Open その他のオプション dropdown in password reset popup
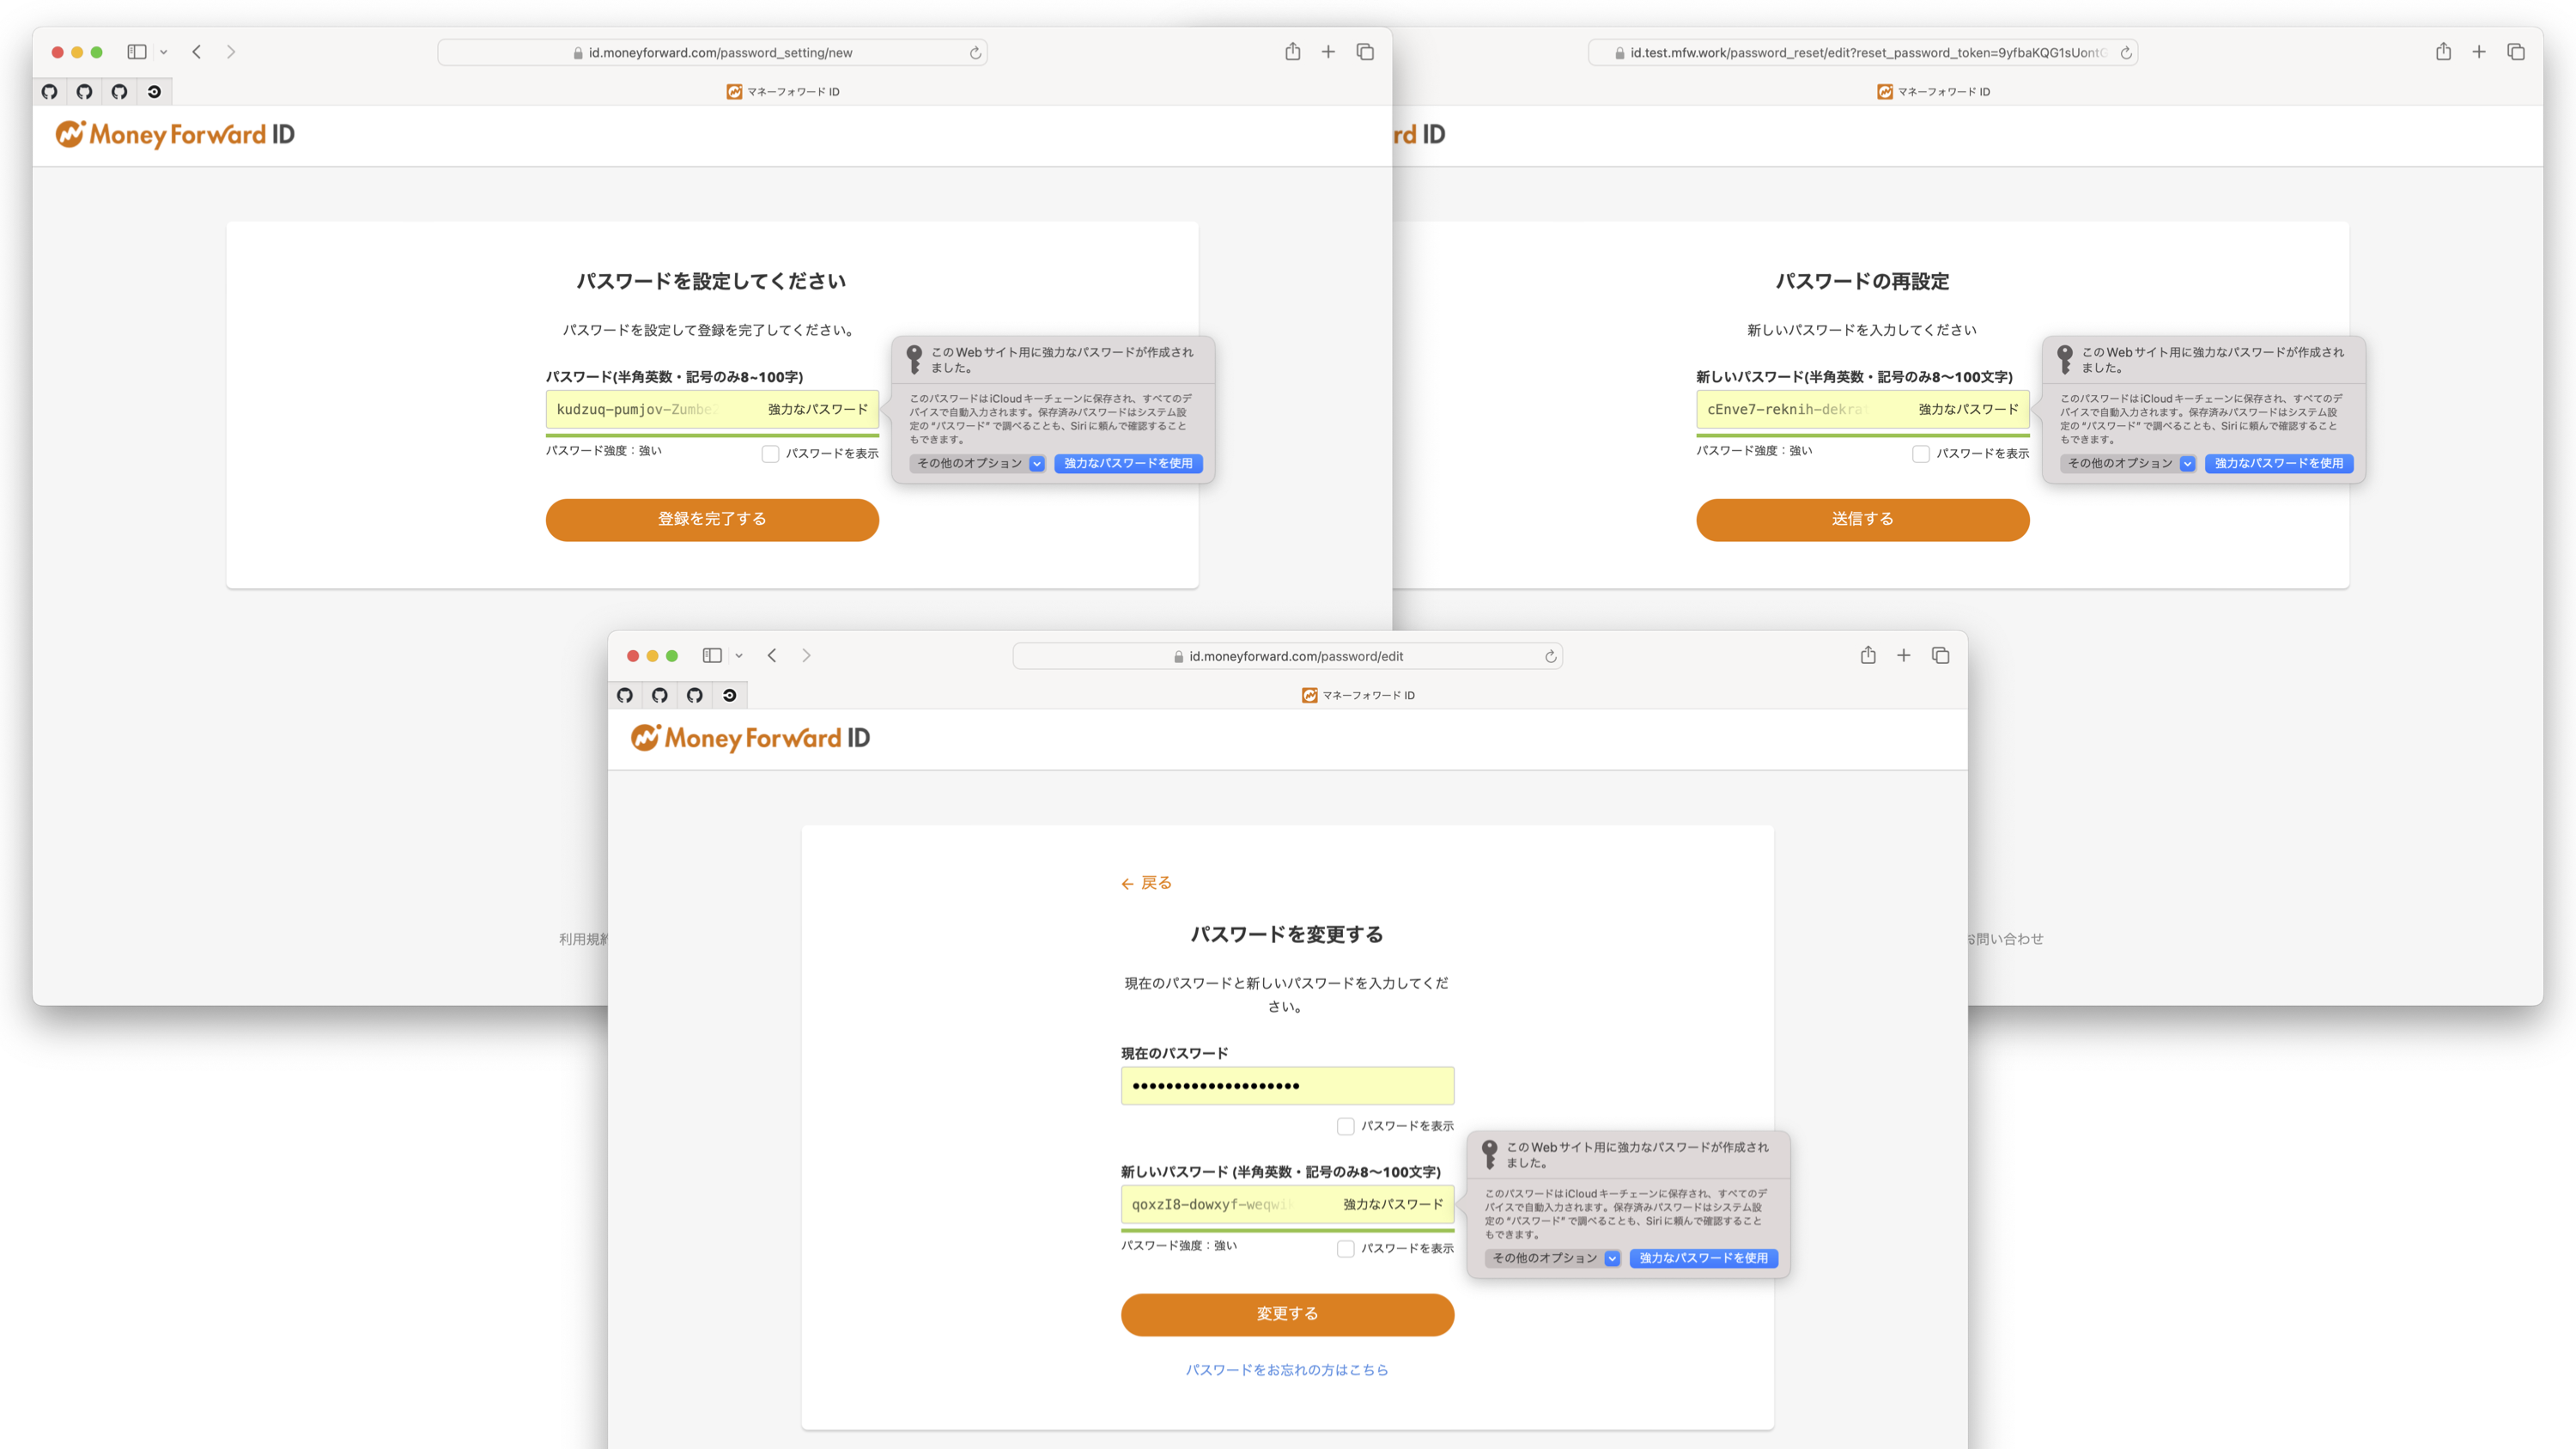Screen dimensions: 2576x1449 click(x=2128, y=464)
